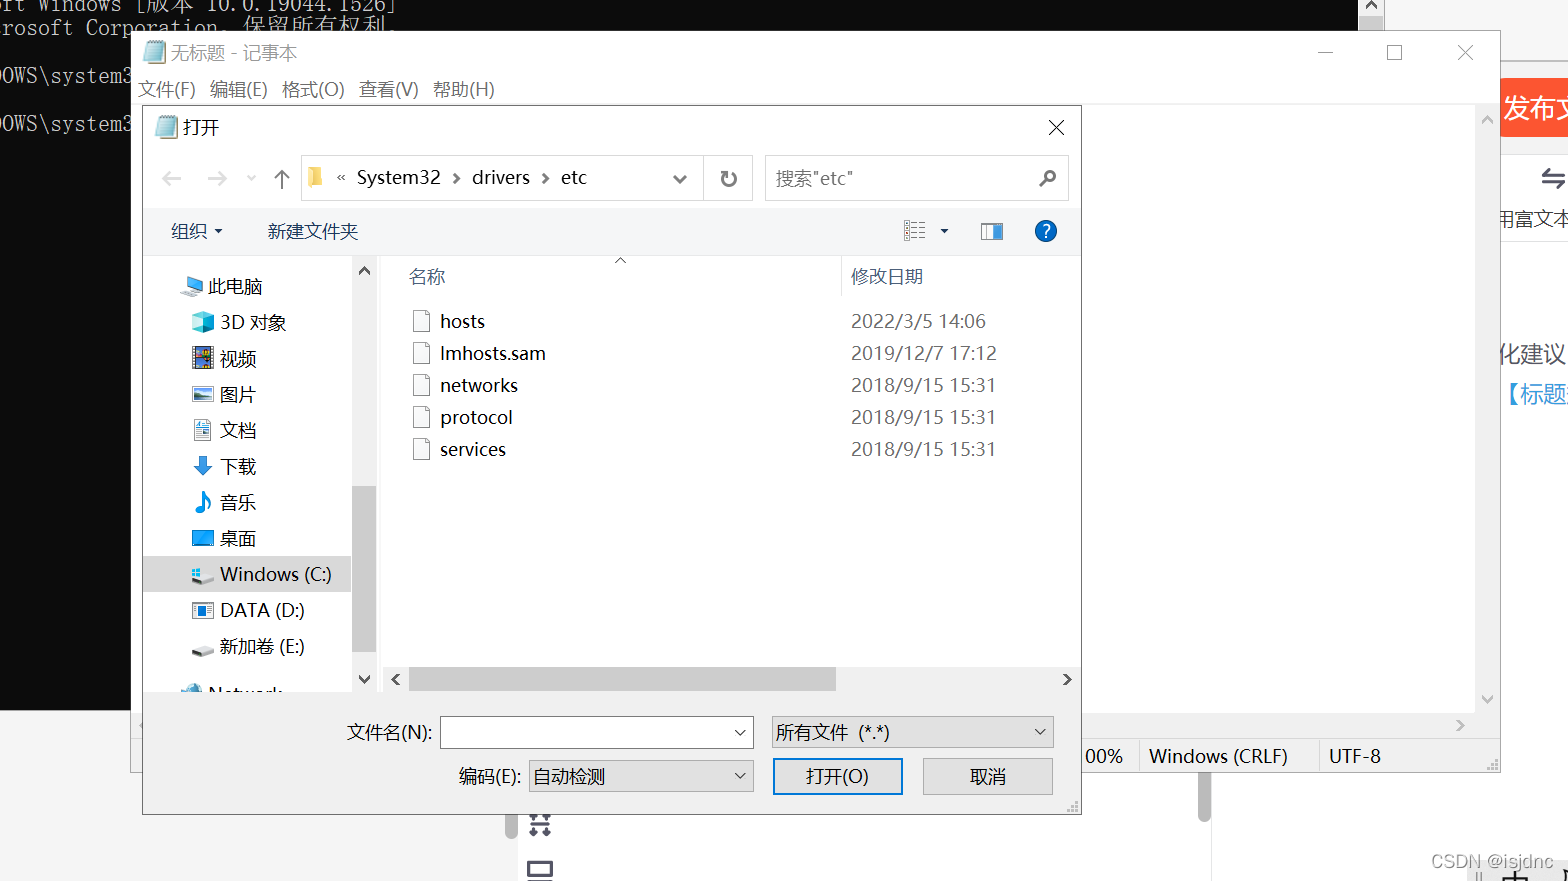1568x881 pixels.
Task: Click Windows (CRLF) in Notepad status bar
Action: click(x=1218, y=757)
